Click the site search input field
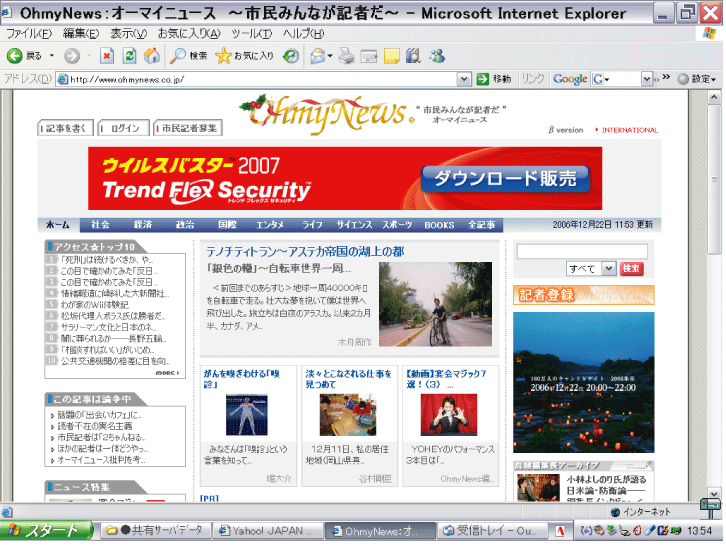The height and width of the screenshot is (546, 726). (582, 251)
